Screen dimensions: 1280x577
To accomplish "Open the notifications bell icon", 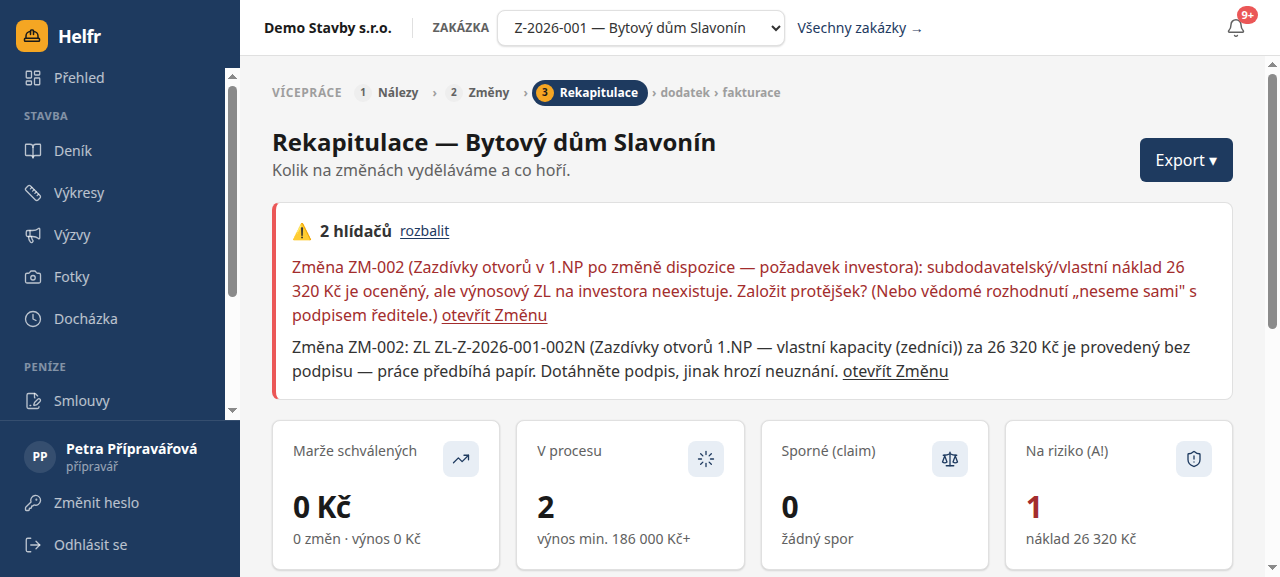I will [1236, 28].
